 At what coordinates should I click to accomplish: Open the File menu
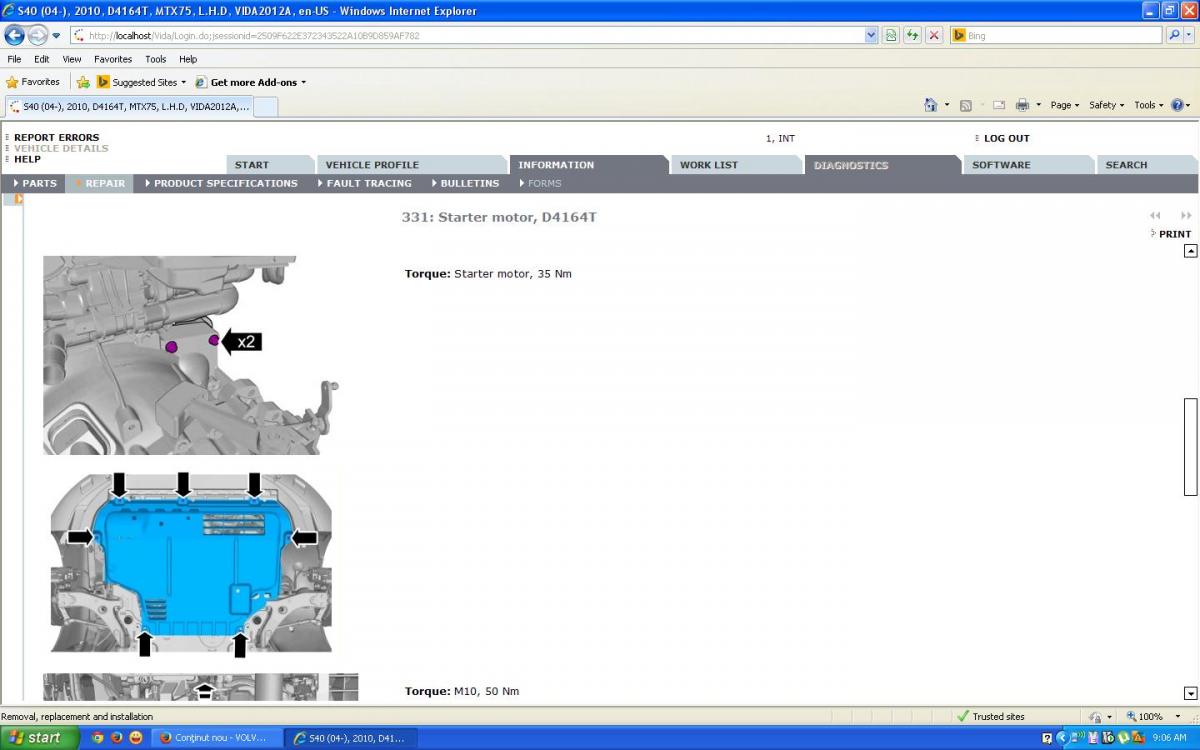click(14, 59)
